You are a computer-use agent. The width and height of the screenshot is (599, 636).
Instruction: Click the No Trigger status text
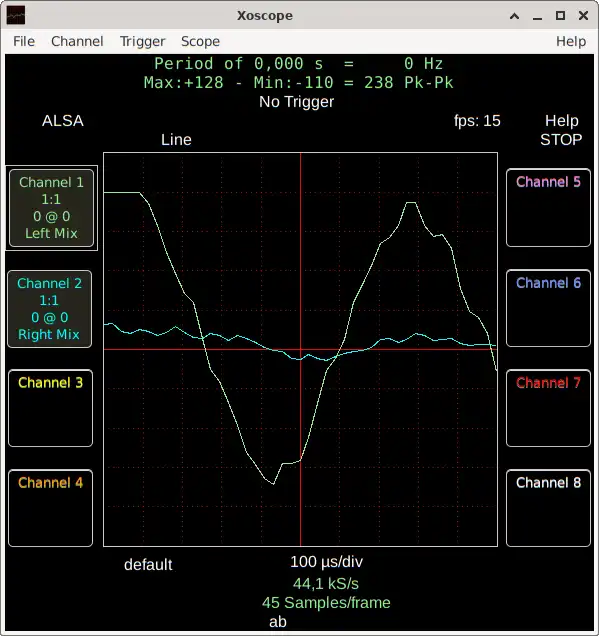pos(296,102)
